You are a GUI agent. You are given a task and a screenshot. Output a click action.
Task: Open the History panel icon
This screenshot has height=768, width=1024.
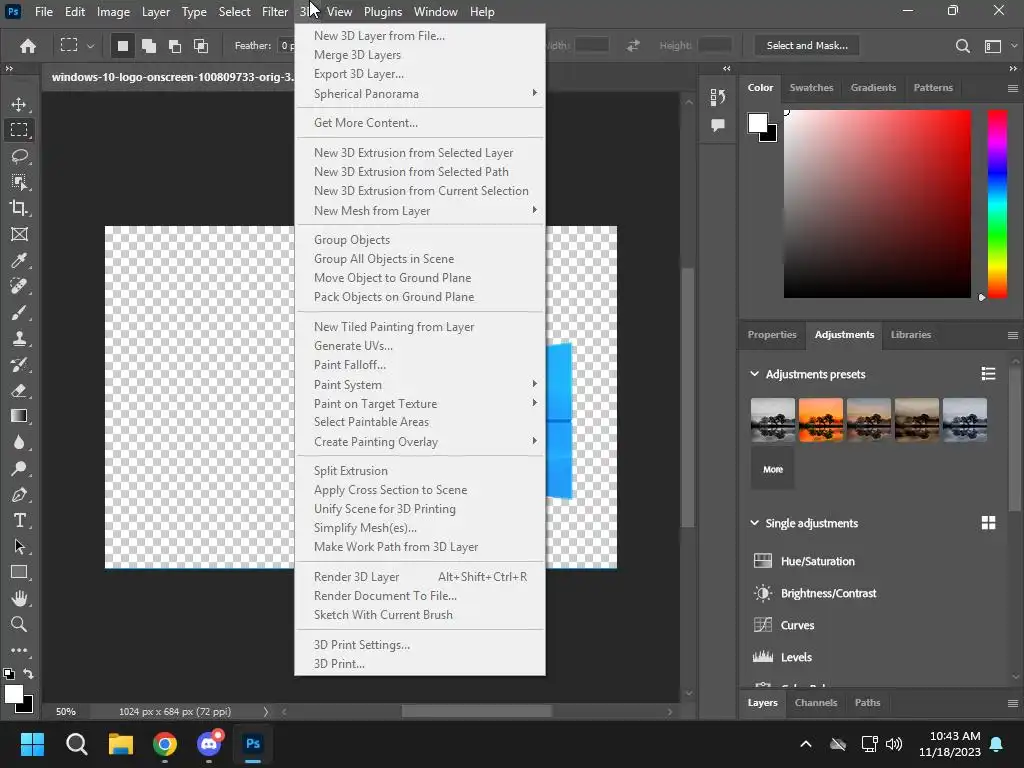click(x=718, y=97)
